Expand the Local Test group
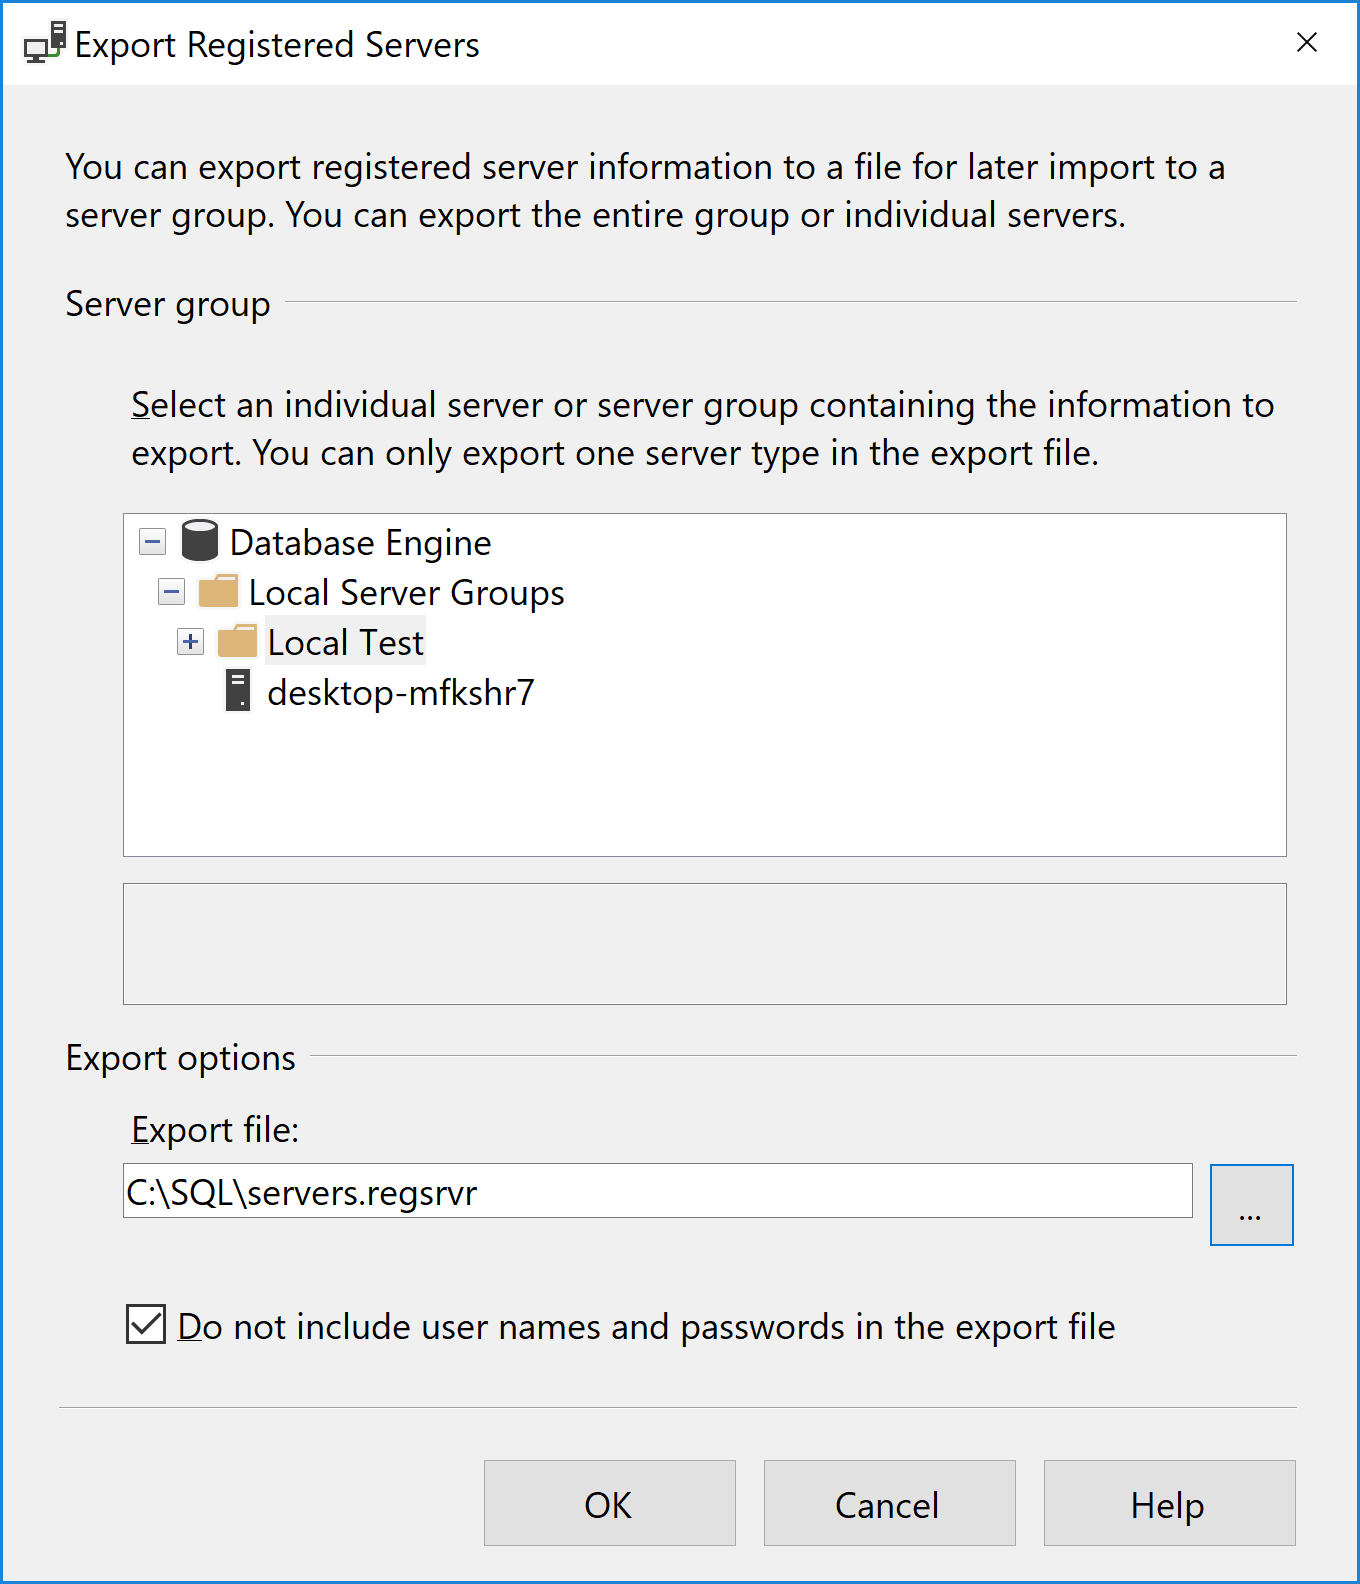This screenshot has width=1360, height=1584. pos(190,642)
